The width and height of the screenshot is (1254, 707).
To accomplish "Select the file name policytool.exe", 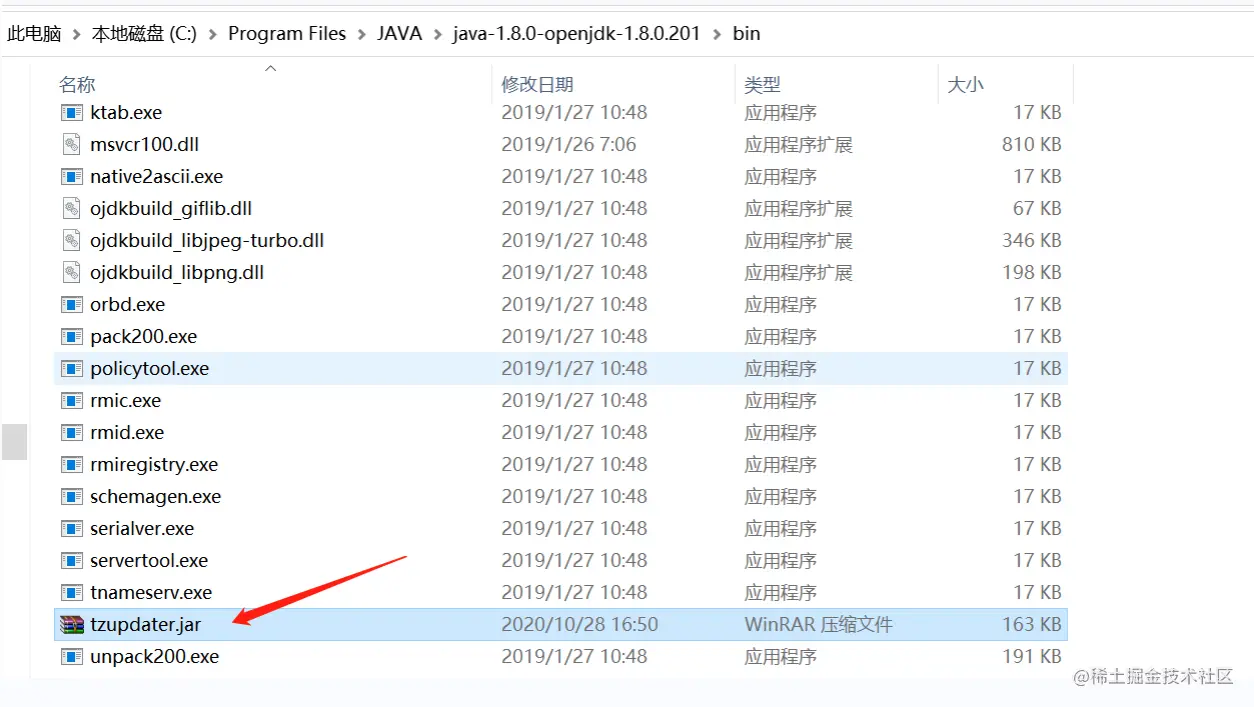I will click(150, 369).
